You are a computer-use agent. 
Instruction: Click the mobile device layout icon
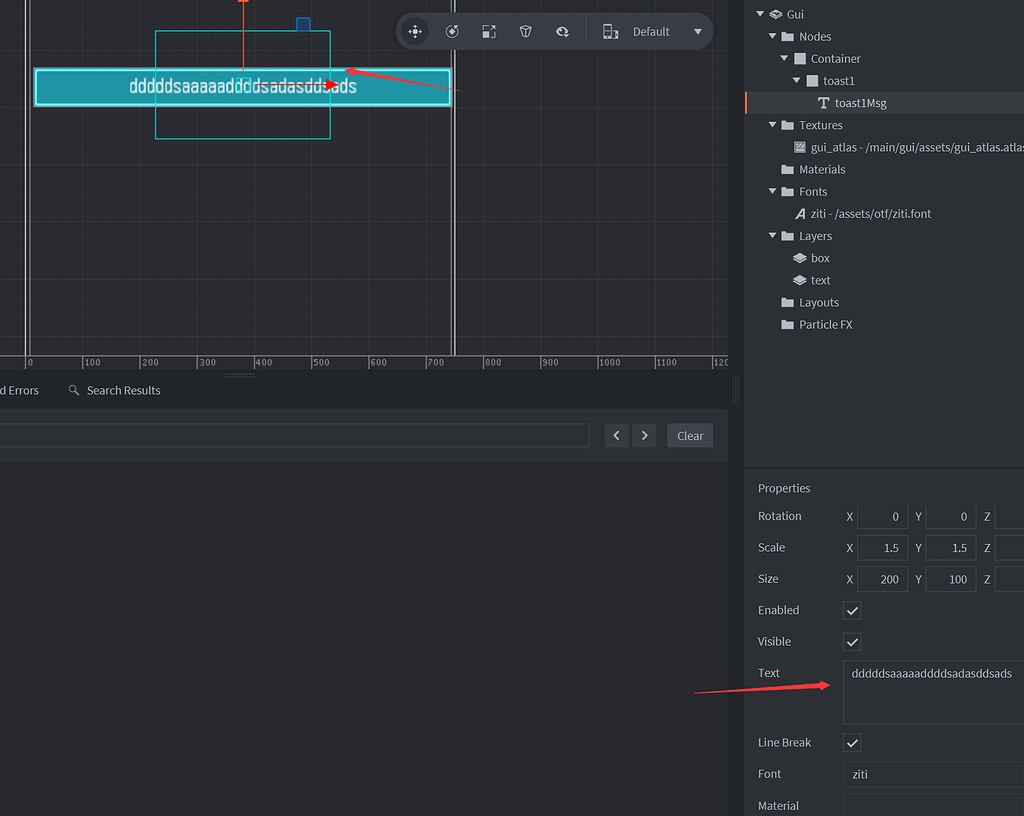click(x=611, y=31)
